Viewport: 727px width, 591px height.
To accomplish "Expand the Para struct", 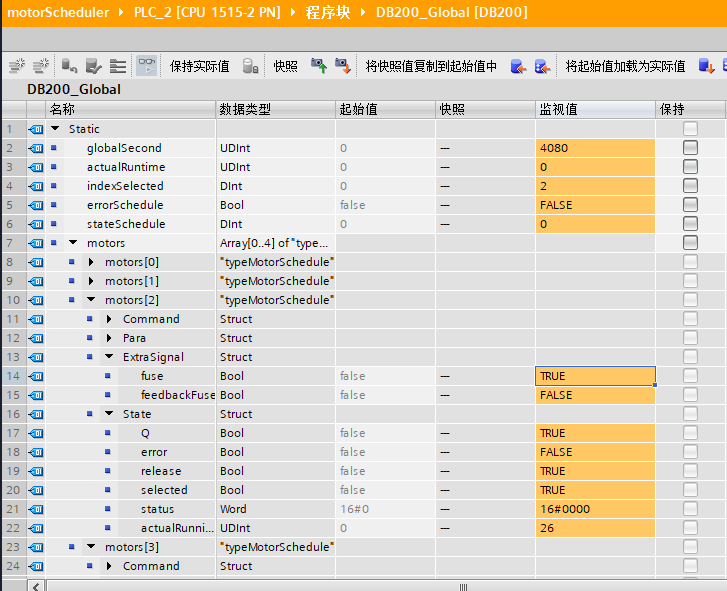I will 109,338.
